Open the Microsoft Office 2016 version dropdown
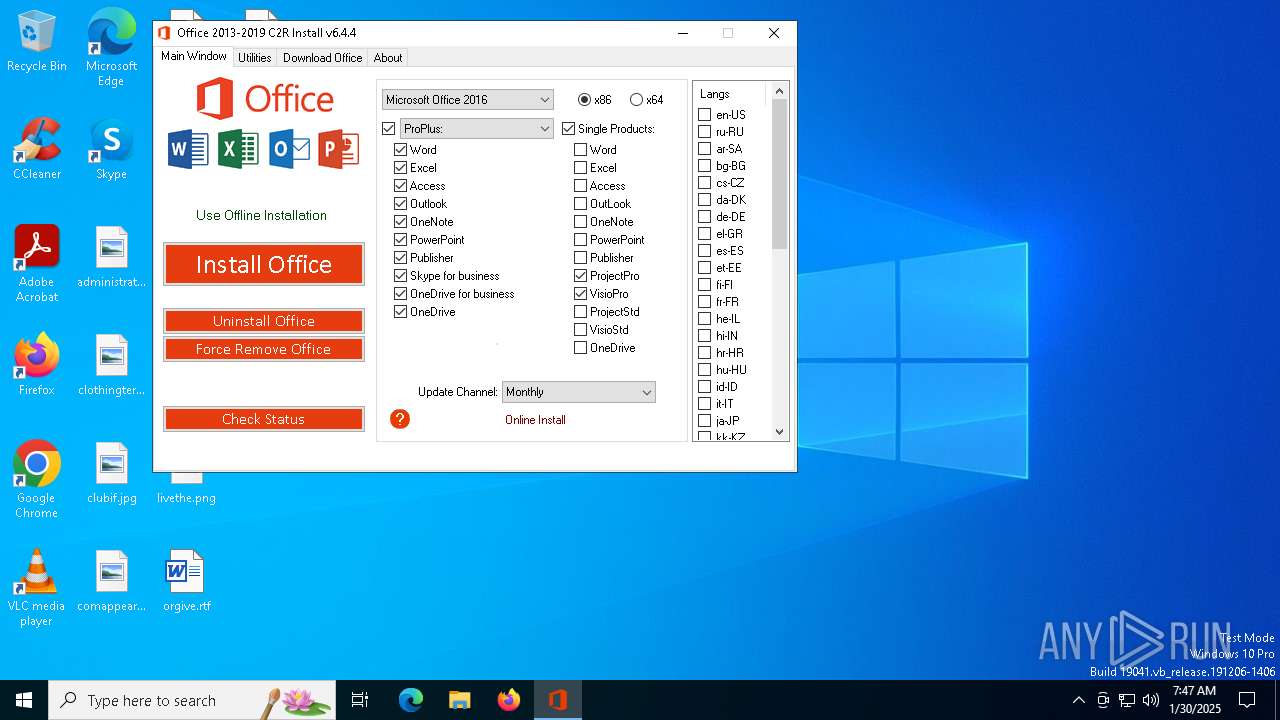 [x=467, y=99]
